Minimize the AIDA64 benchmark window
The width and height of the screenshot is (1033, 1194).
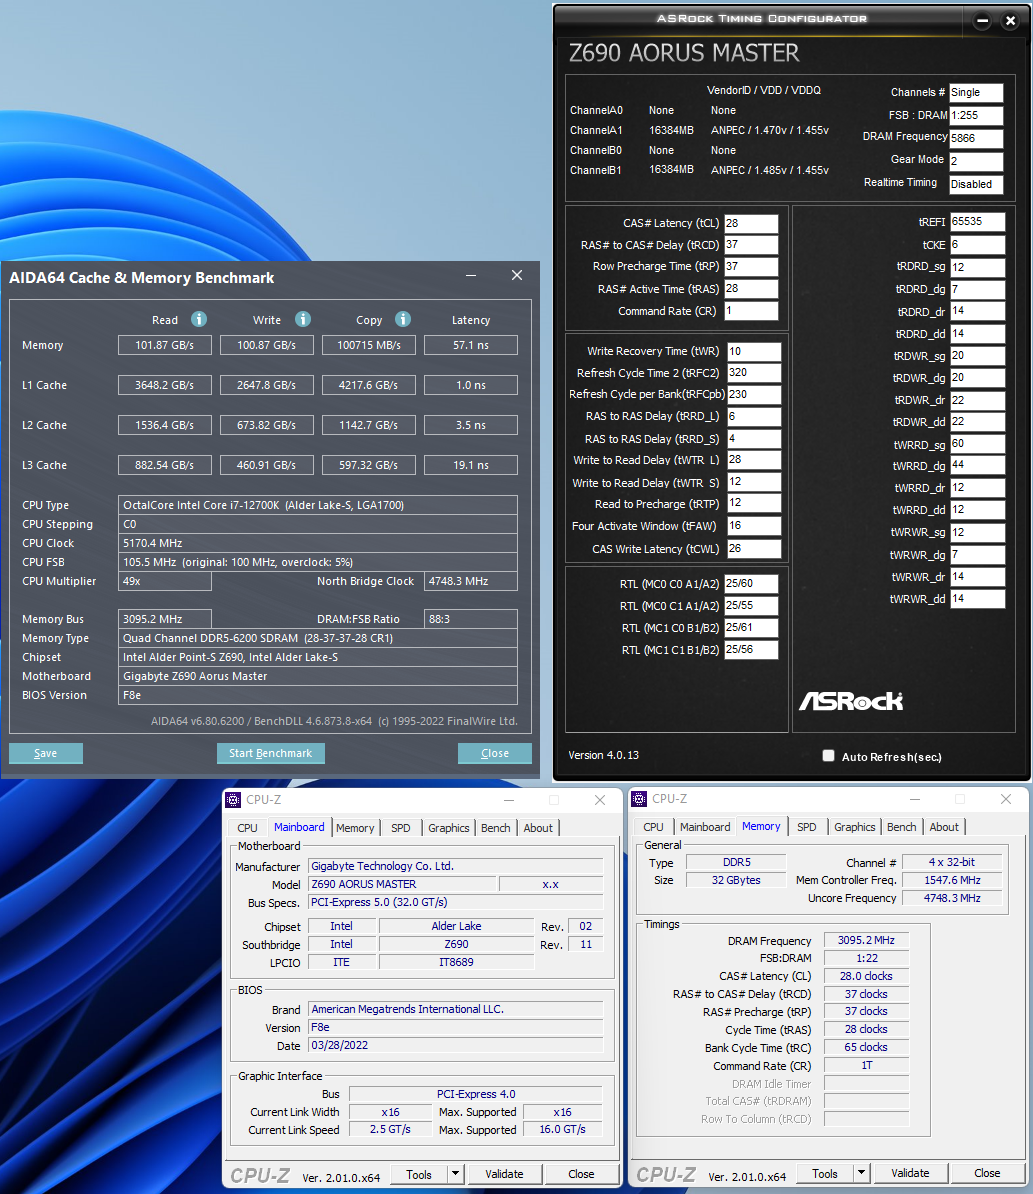[x=471, y=276]
